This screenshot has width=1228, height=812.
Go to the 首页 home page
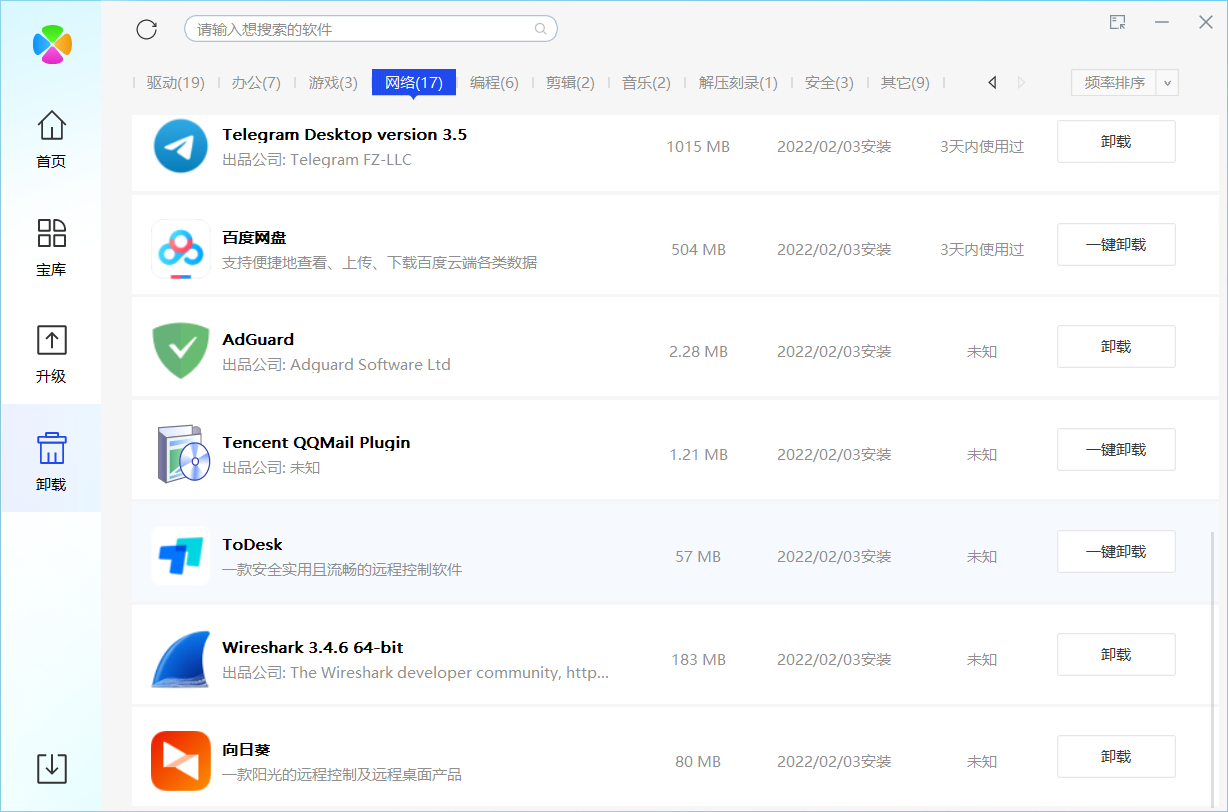pos(51,138)
